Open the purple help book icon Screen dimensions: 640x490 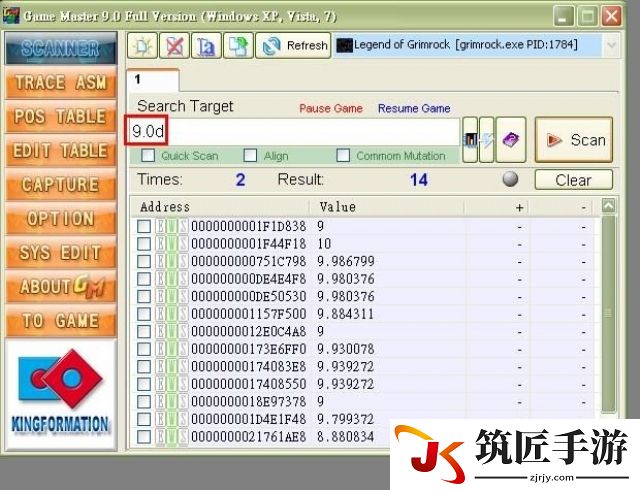pyautogui.click(x=511, y=140)
